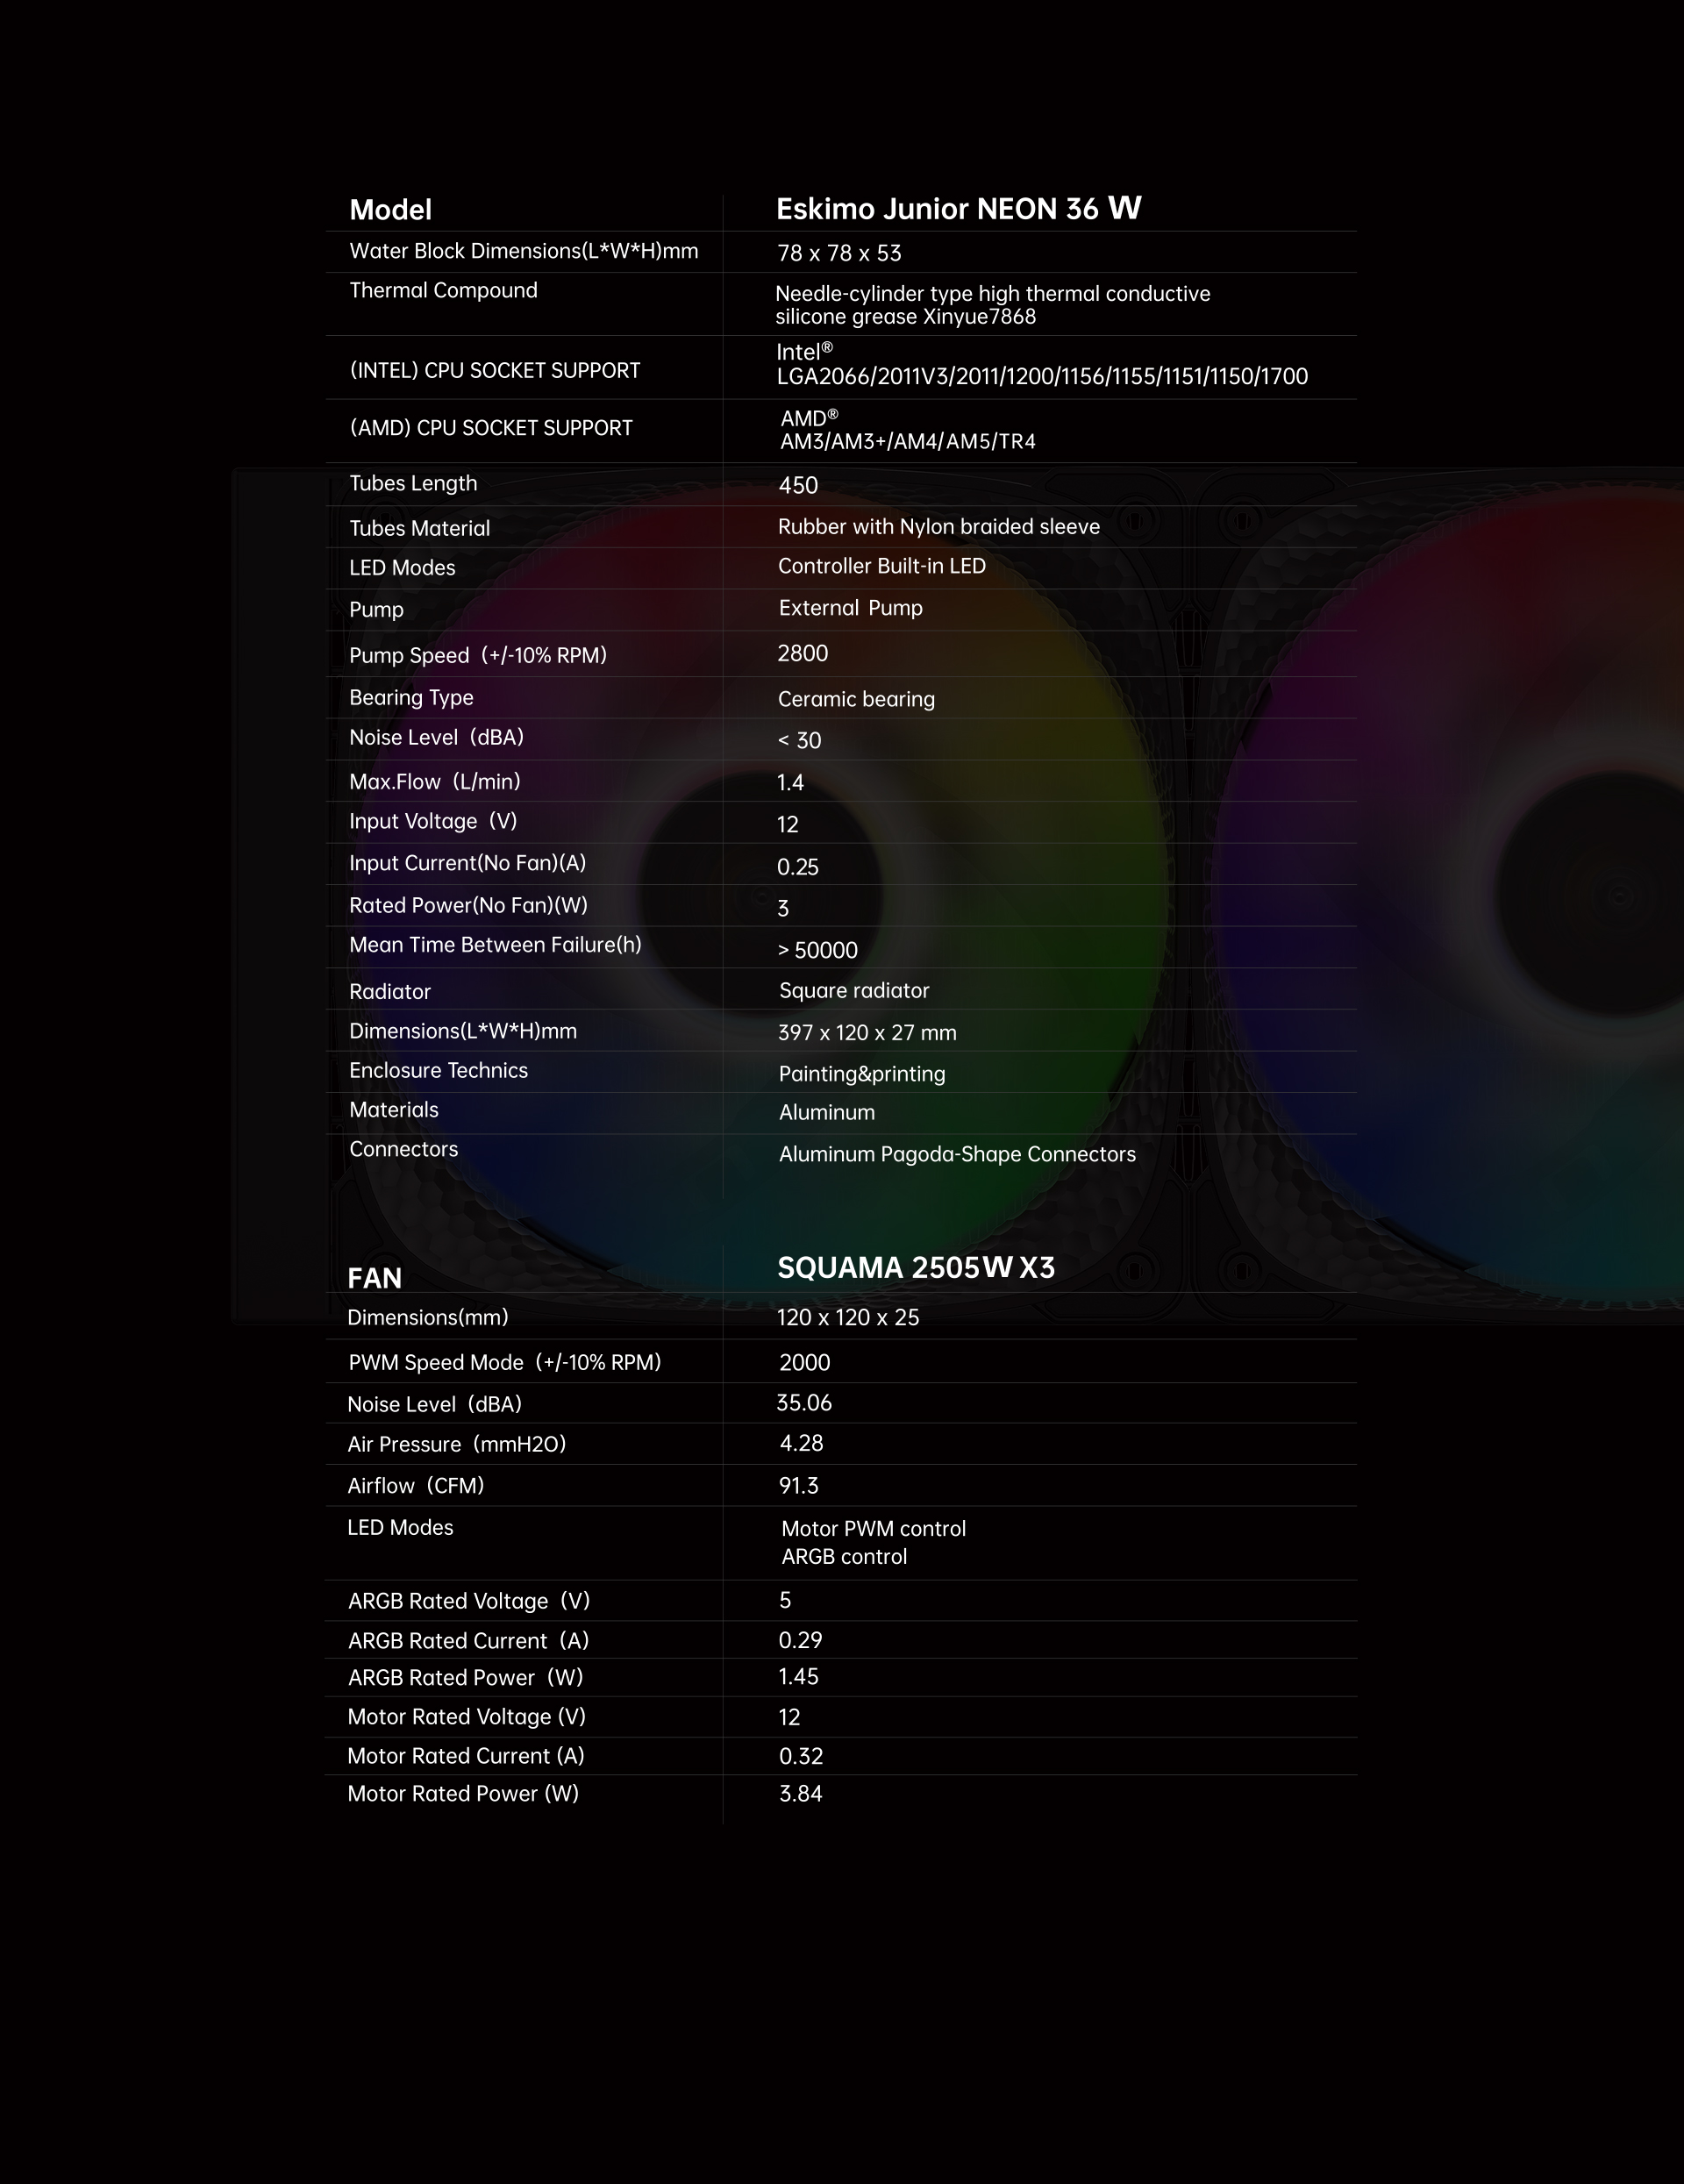The image size is (1684, 2184).
Task: Click the Ceramic bearing value
Action: coord(856,699)
